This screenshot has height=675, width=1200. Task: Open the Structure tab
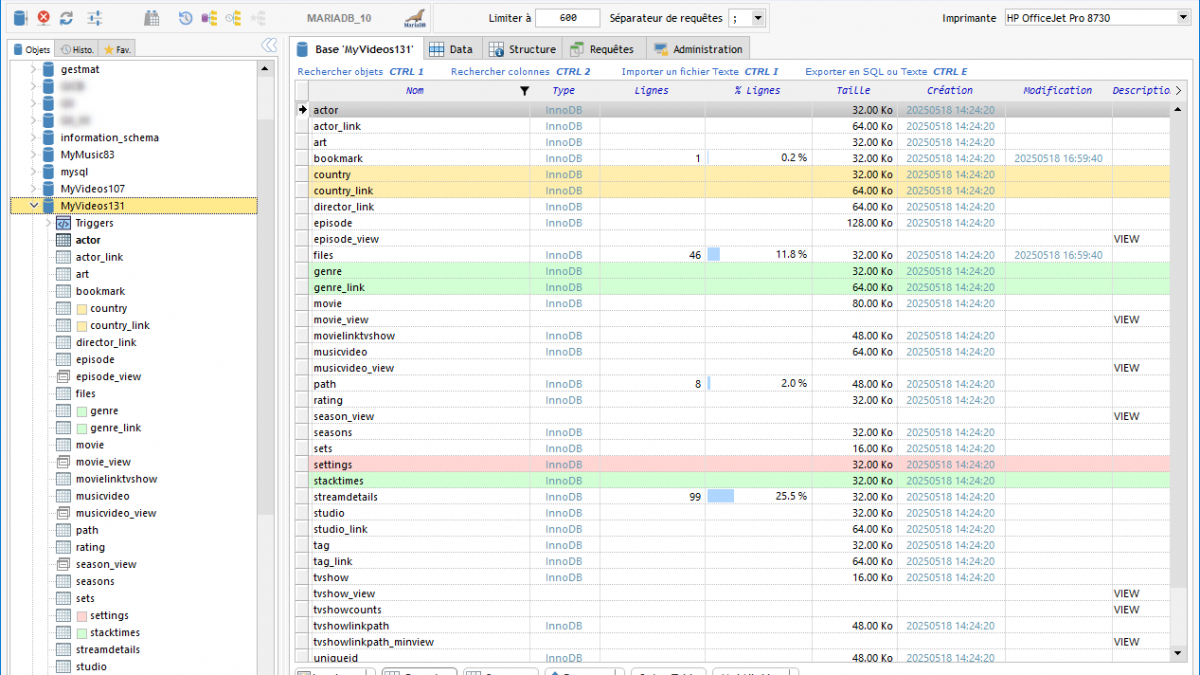[522, 49]
